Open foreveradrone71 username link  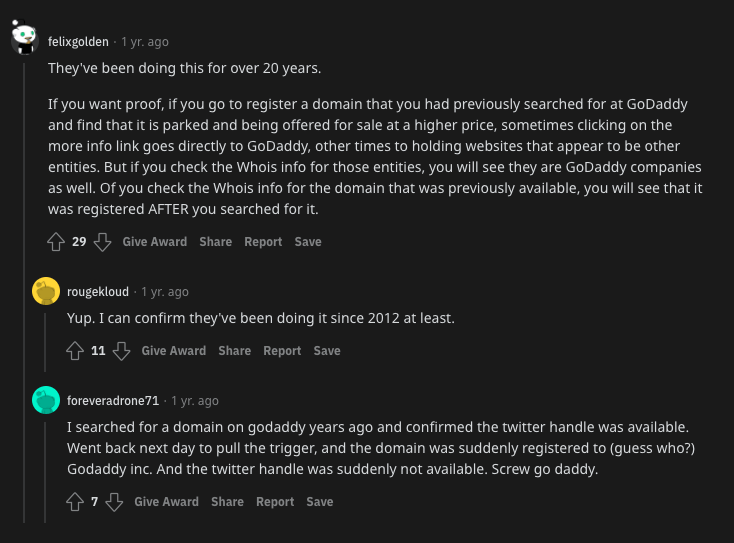(x=113, y=401)
